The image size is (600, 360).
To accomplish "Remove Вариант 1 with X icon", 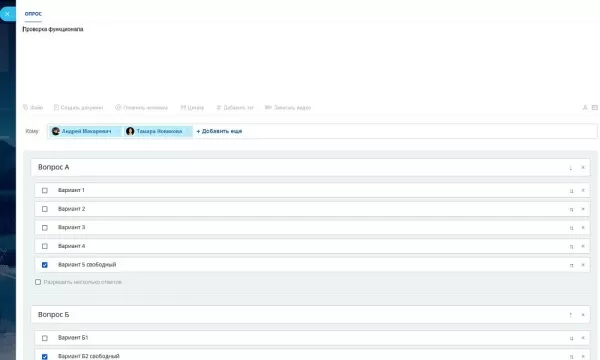I will (x=583, y=190).
